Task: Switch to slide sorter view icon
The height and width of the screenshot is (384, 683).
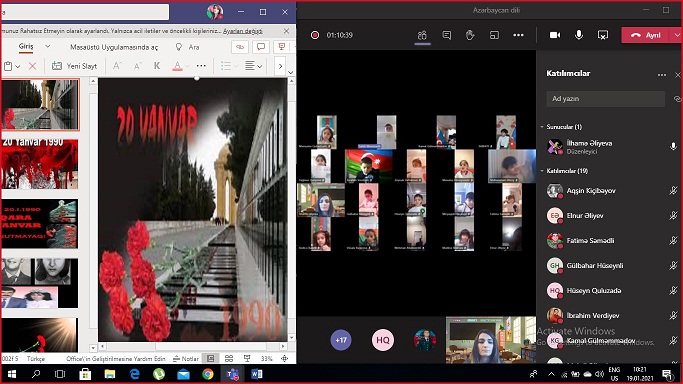Action: (x=229, y=358)
